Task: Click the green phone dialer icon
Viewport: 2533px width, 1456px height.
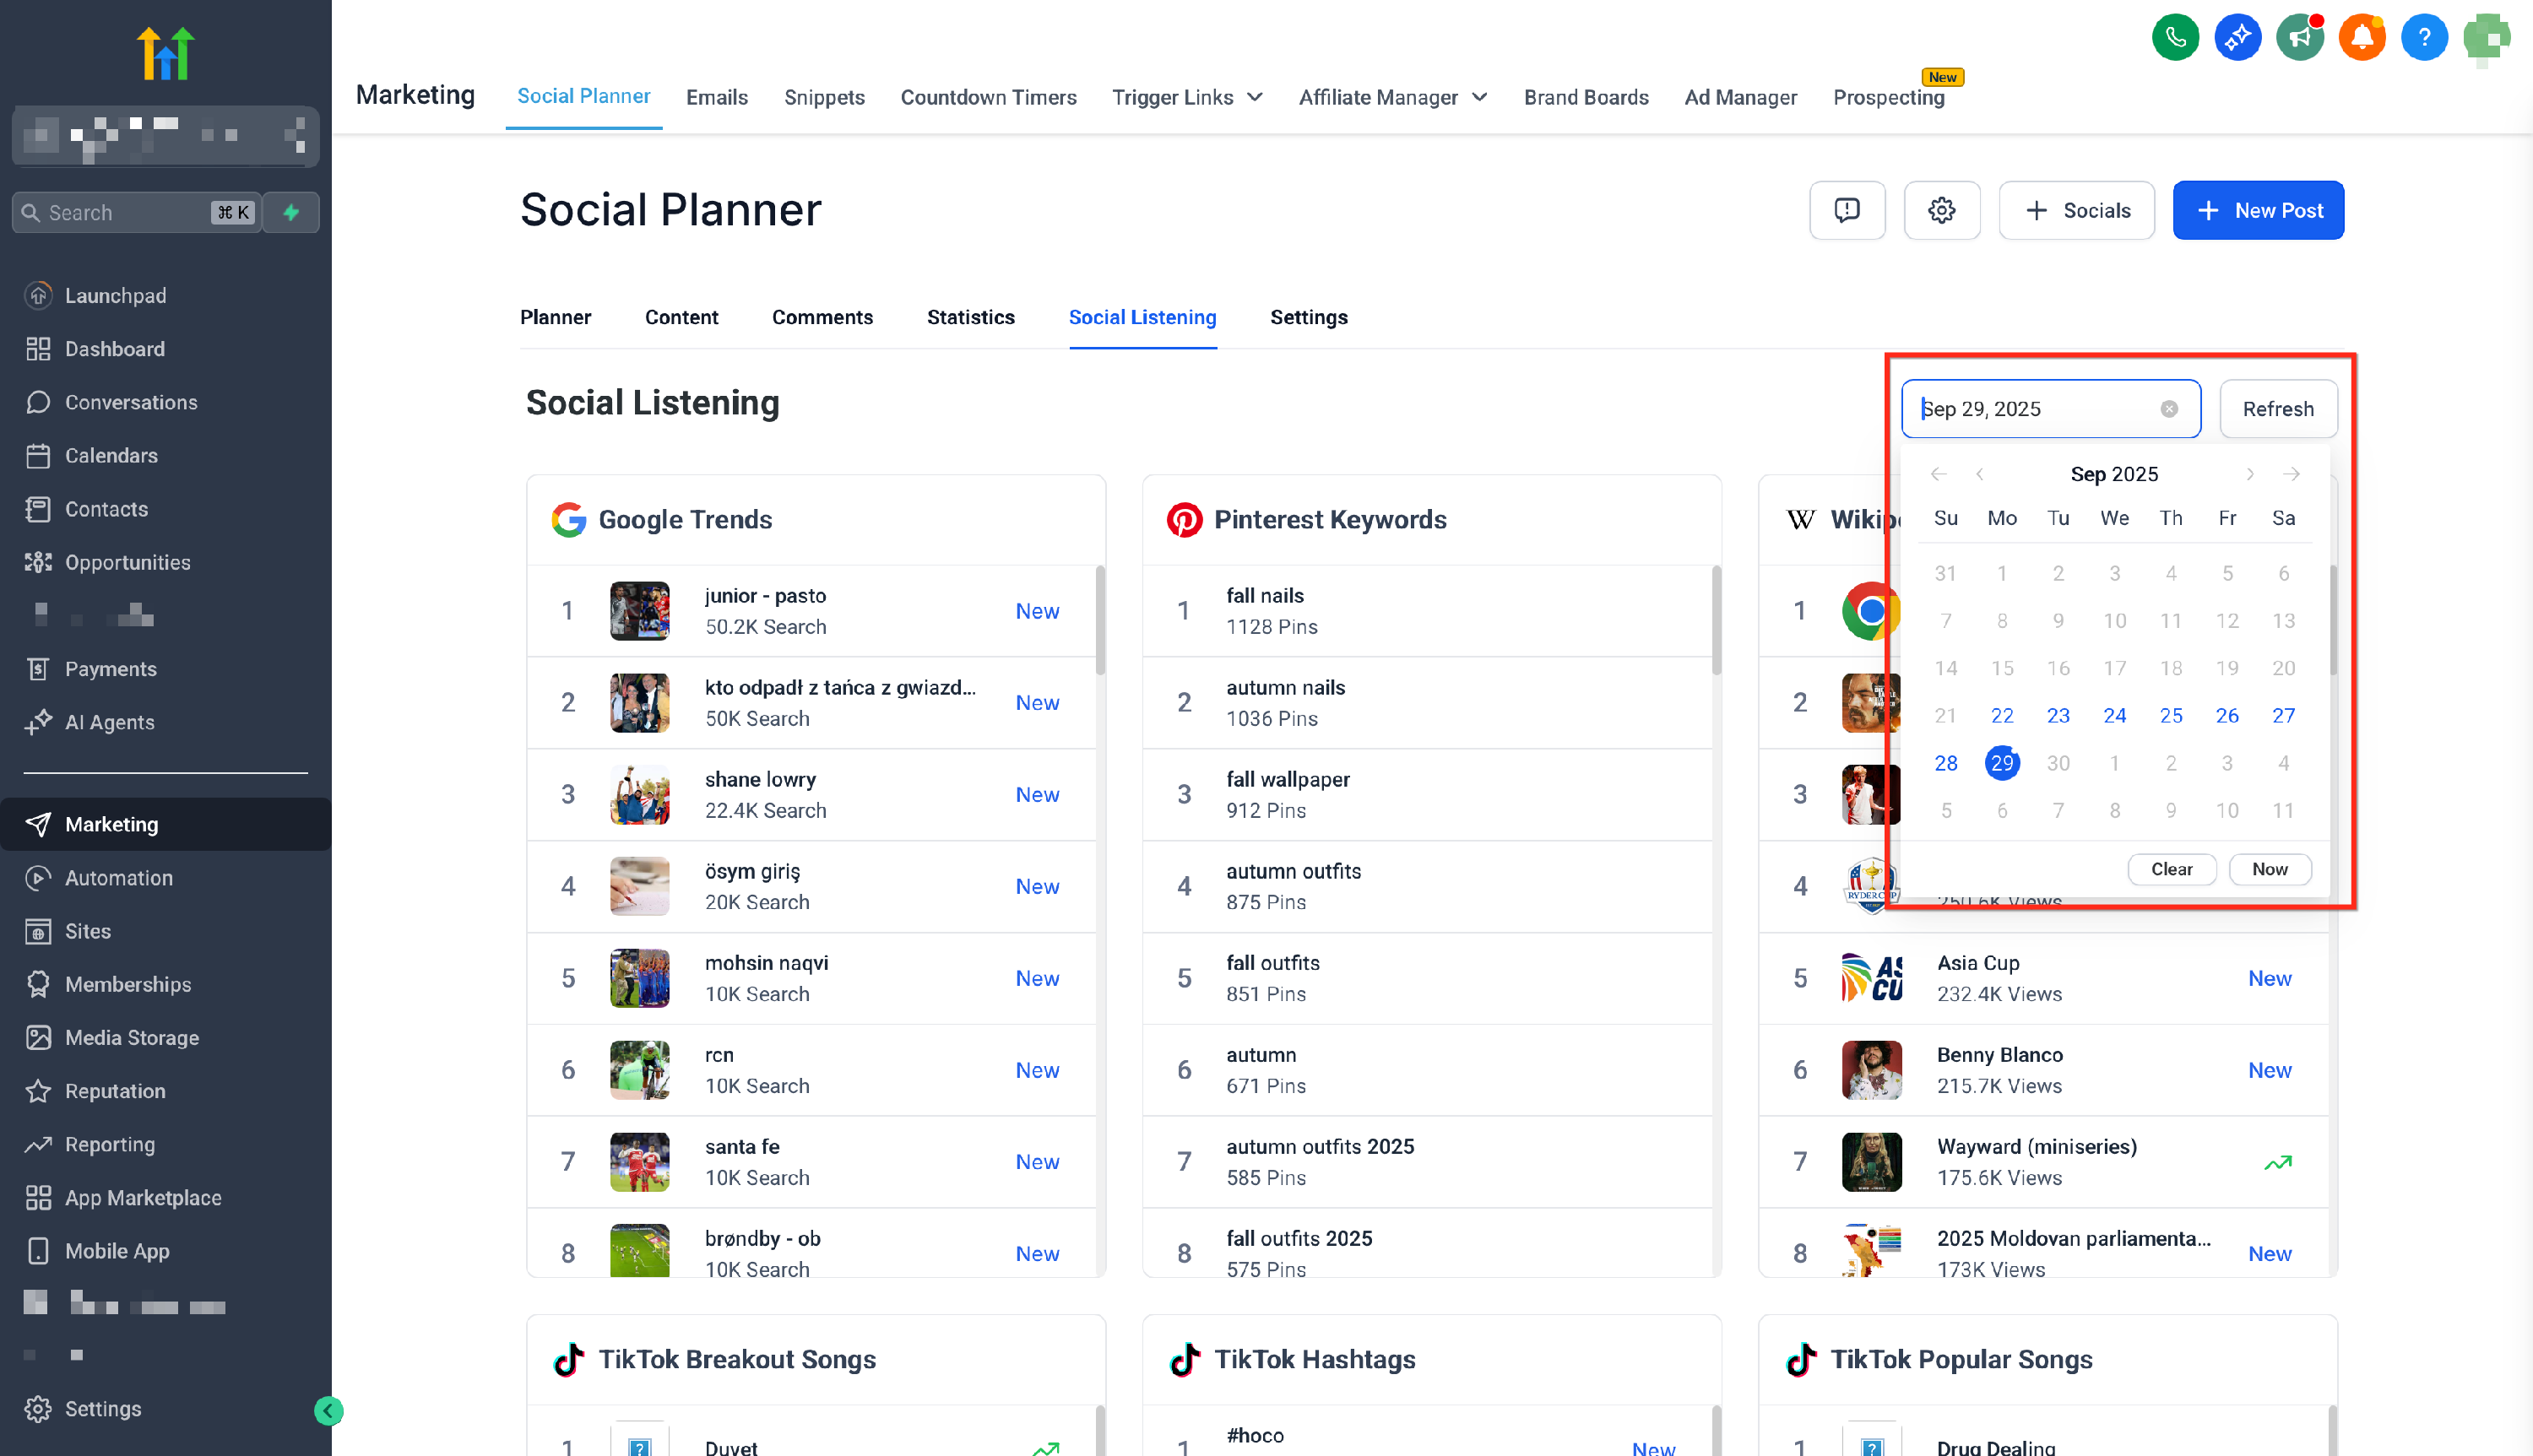Action: click(x=2175, y=38)
